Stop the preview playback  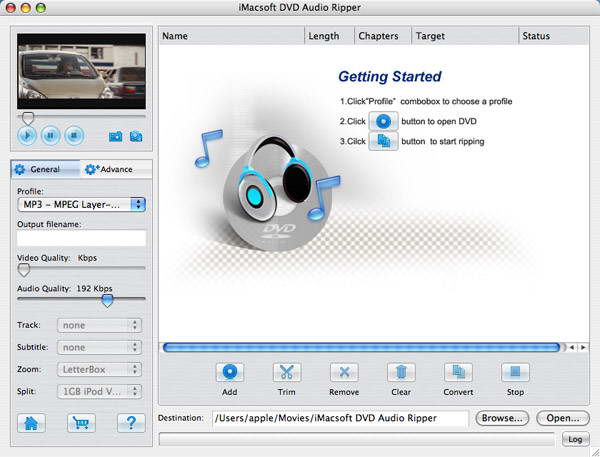coord(74,135)
